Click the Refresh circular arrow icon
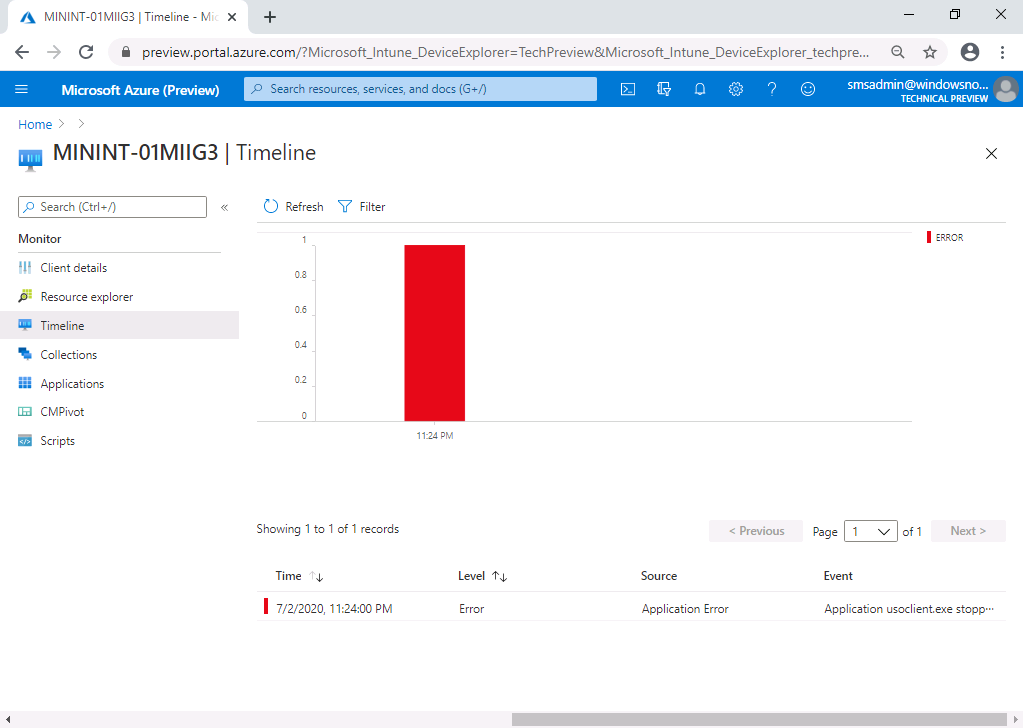This screenshot has width=1023, height=728. click(271, 206)
